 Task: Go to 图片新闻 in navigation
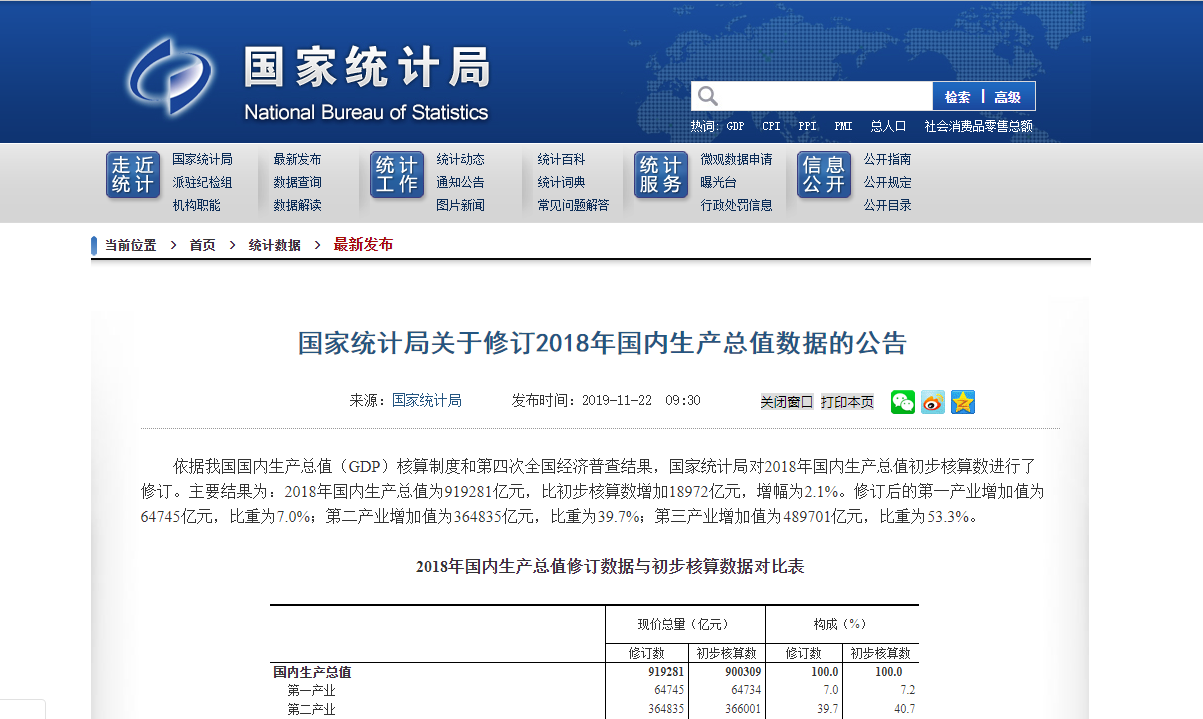click(460, 205)
